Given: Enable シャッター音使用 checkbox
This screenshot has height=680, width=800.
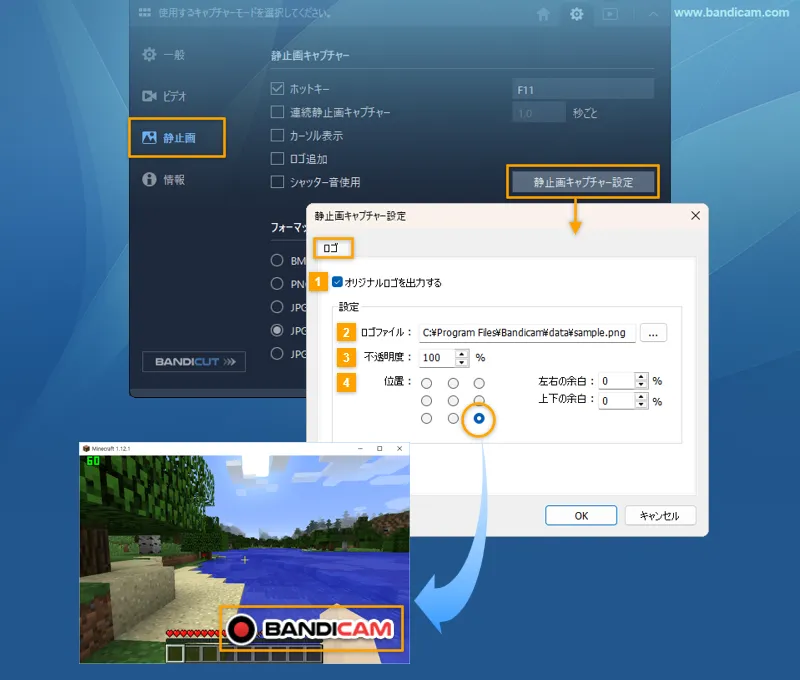Looking at the screenshot, I should coord(277,182).
